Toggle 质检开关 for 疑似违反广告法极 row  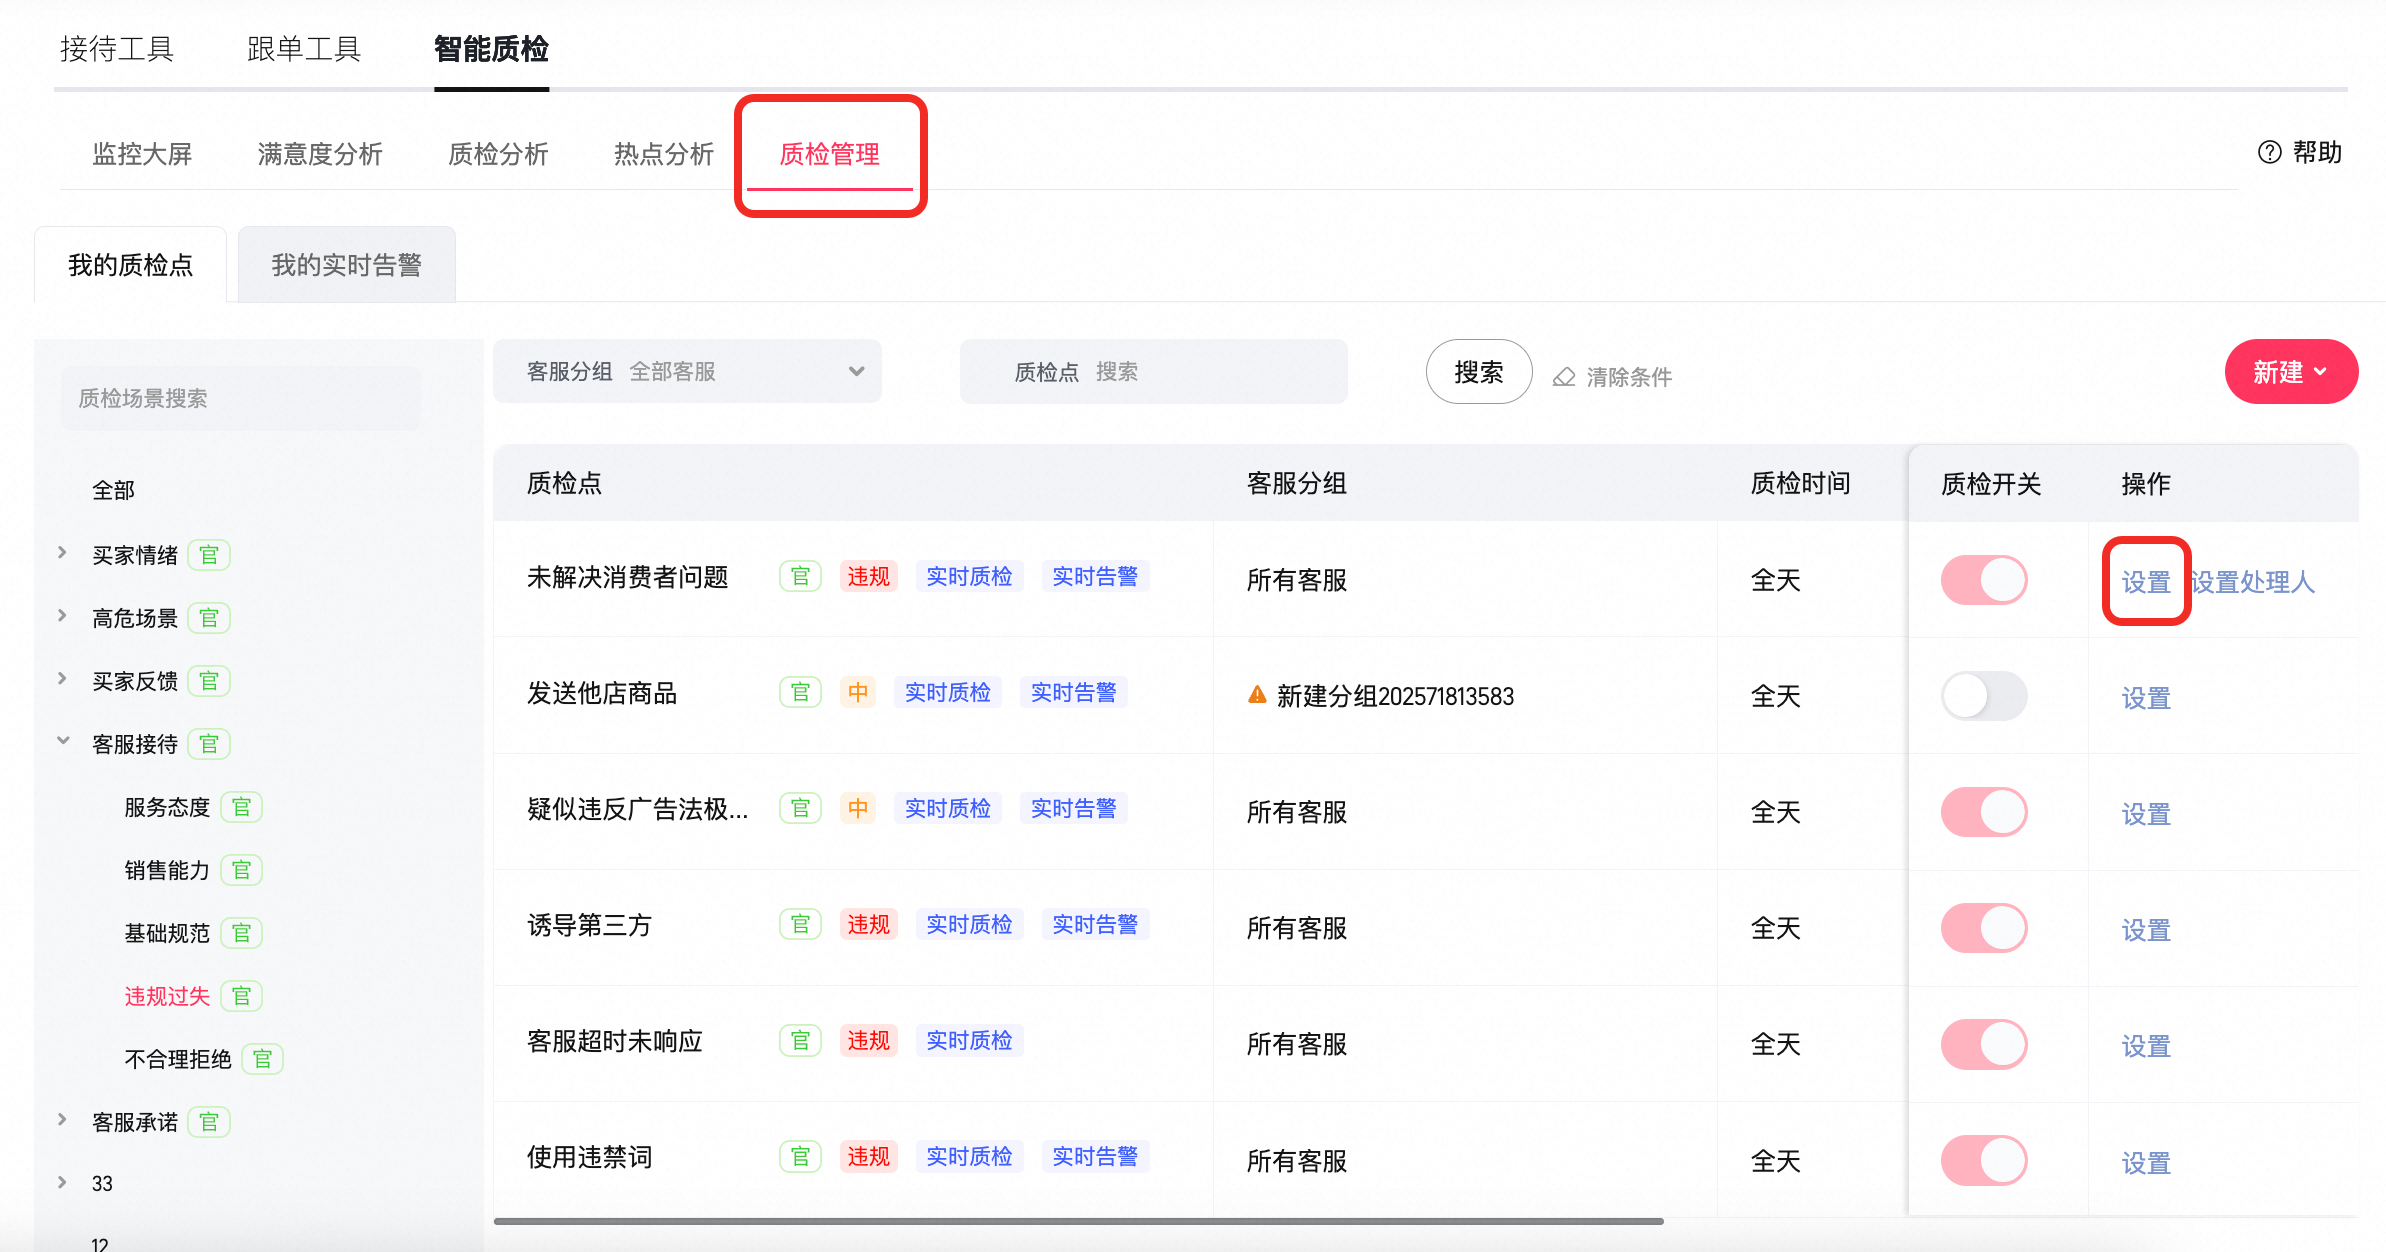(1984, 812)
